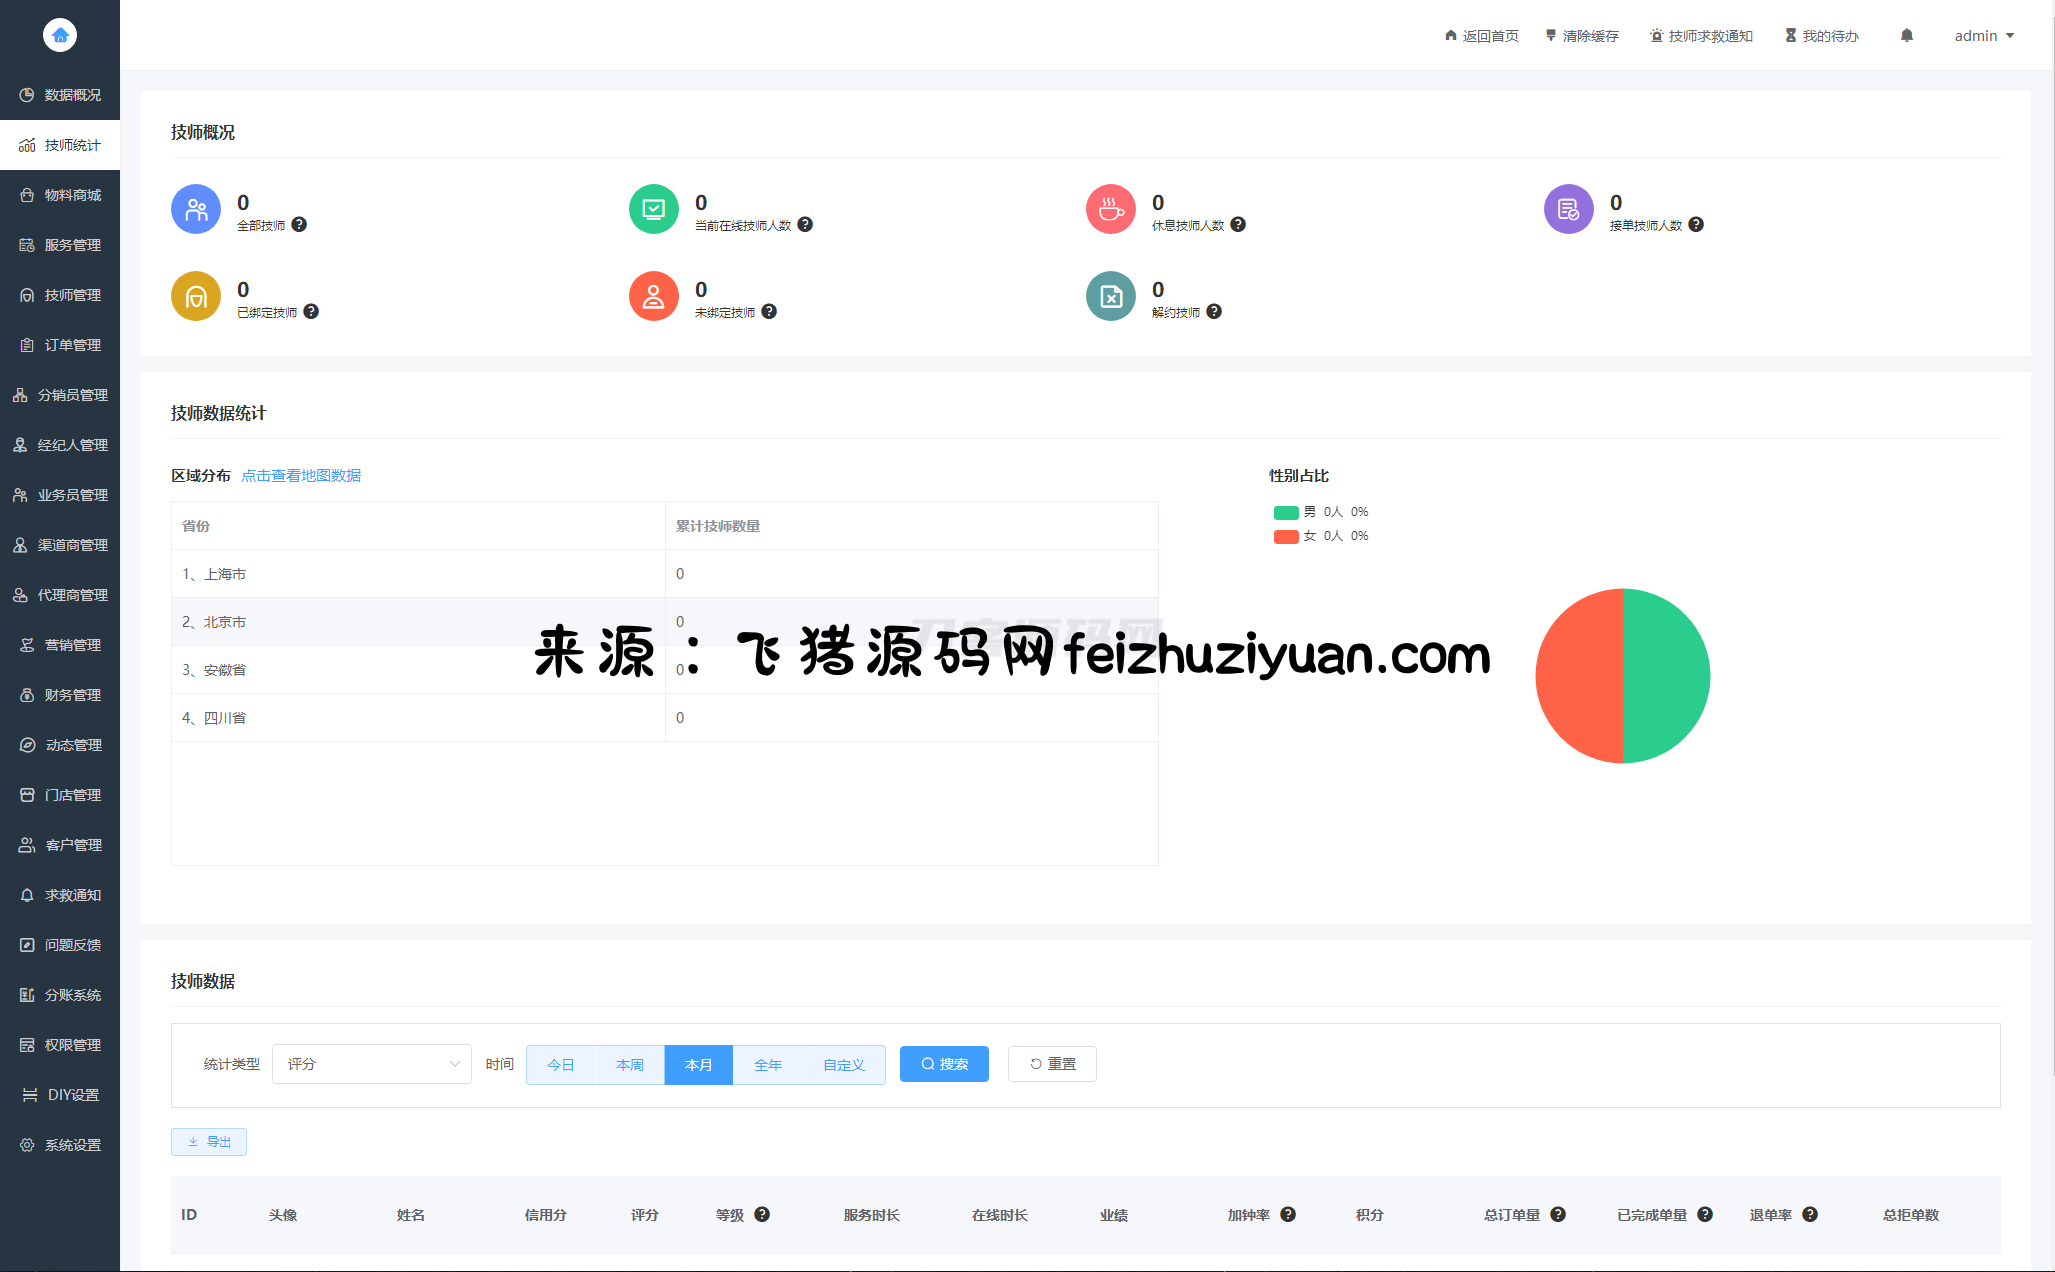The height and width of the screenshot is (1272, 2055).
Task: Select the 今日 time range option
Action: pos(561,1065)
